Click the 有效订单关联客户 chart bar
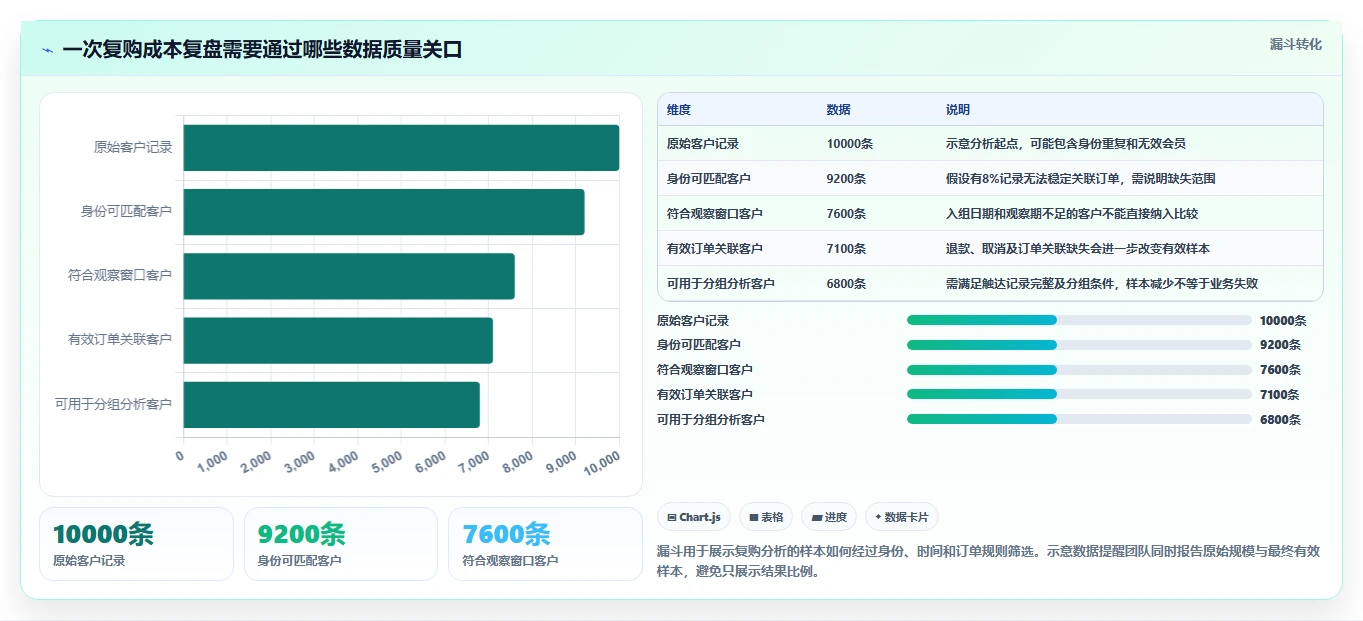Image resolution: width=1363 pixels, height=621 pixels. point(338,340)
